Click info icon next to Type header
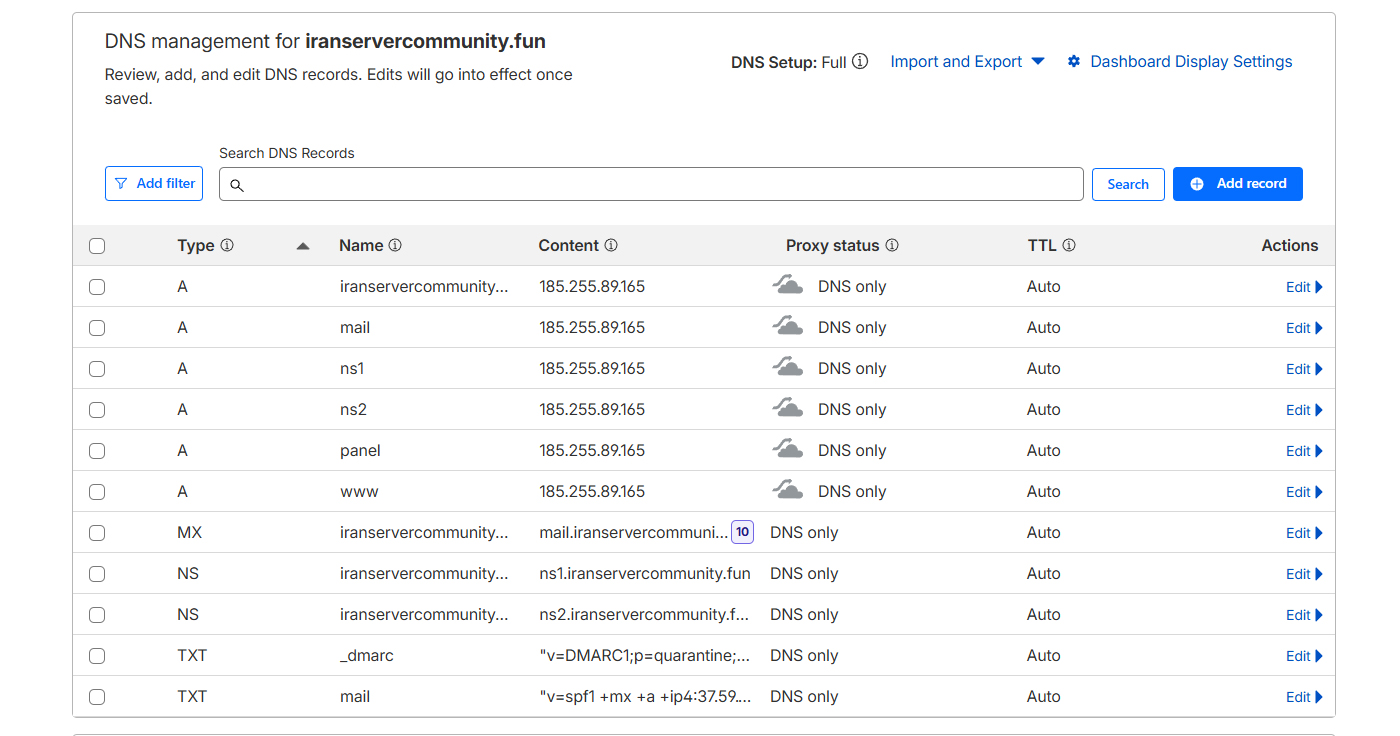The width and height of the screenshot is (1400, 736). [227, 245]
